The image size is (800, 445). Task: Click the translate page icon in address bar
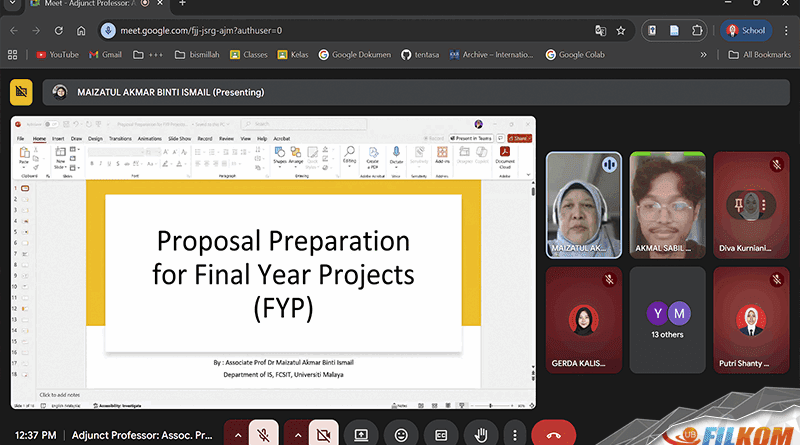point(600,30)
